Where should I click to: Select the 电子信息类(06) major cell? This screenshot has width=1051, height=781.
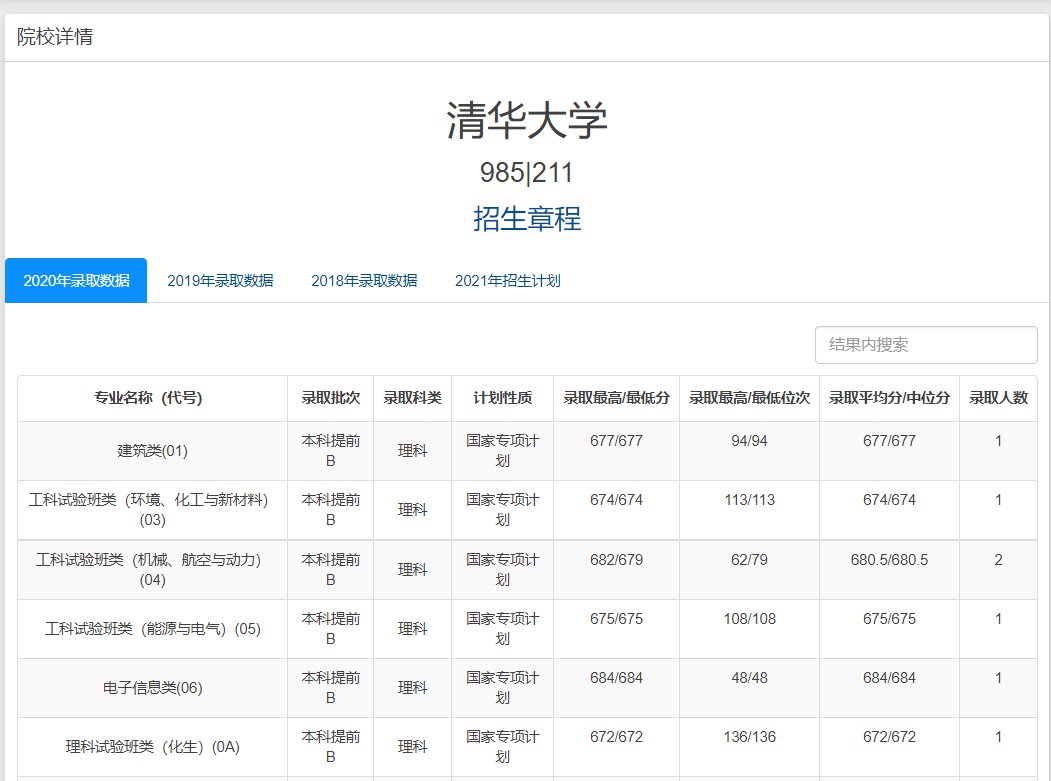[152, 688]
